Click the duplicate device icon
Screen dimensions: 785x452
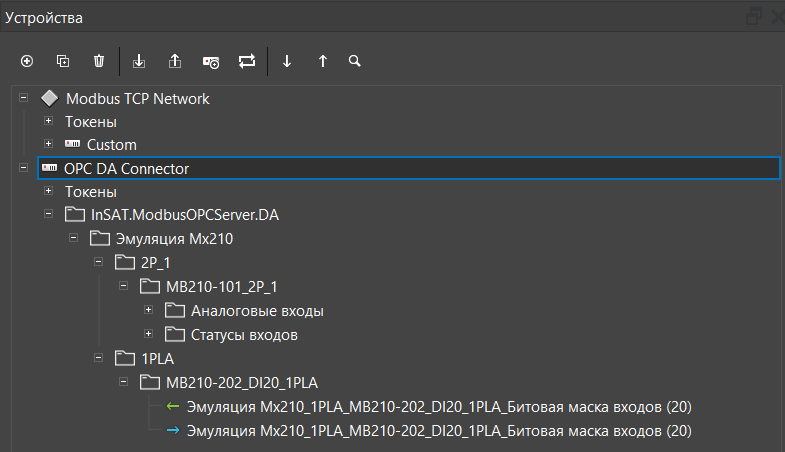tap(63, 61)
